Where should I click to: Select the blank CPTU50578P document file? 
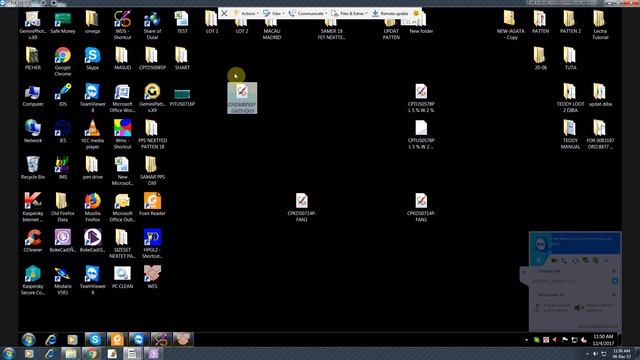(421, 134)
